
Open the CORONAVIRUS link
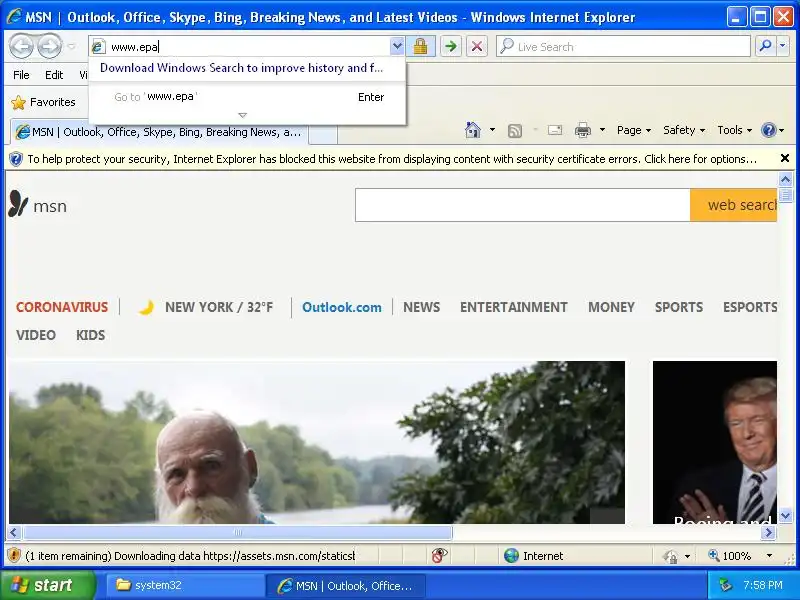[x=62, y=307]
